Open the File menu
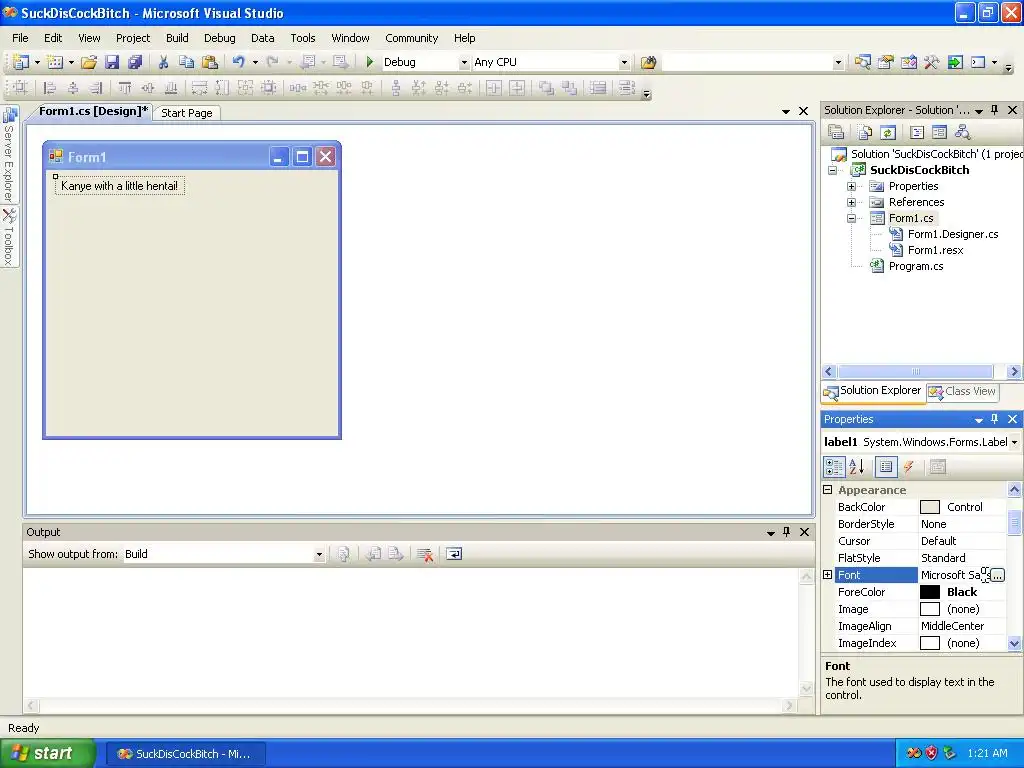1024x768 pixels. 20,38
